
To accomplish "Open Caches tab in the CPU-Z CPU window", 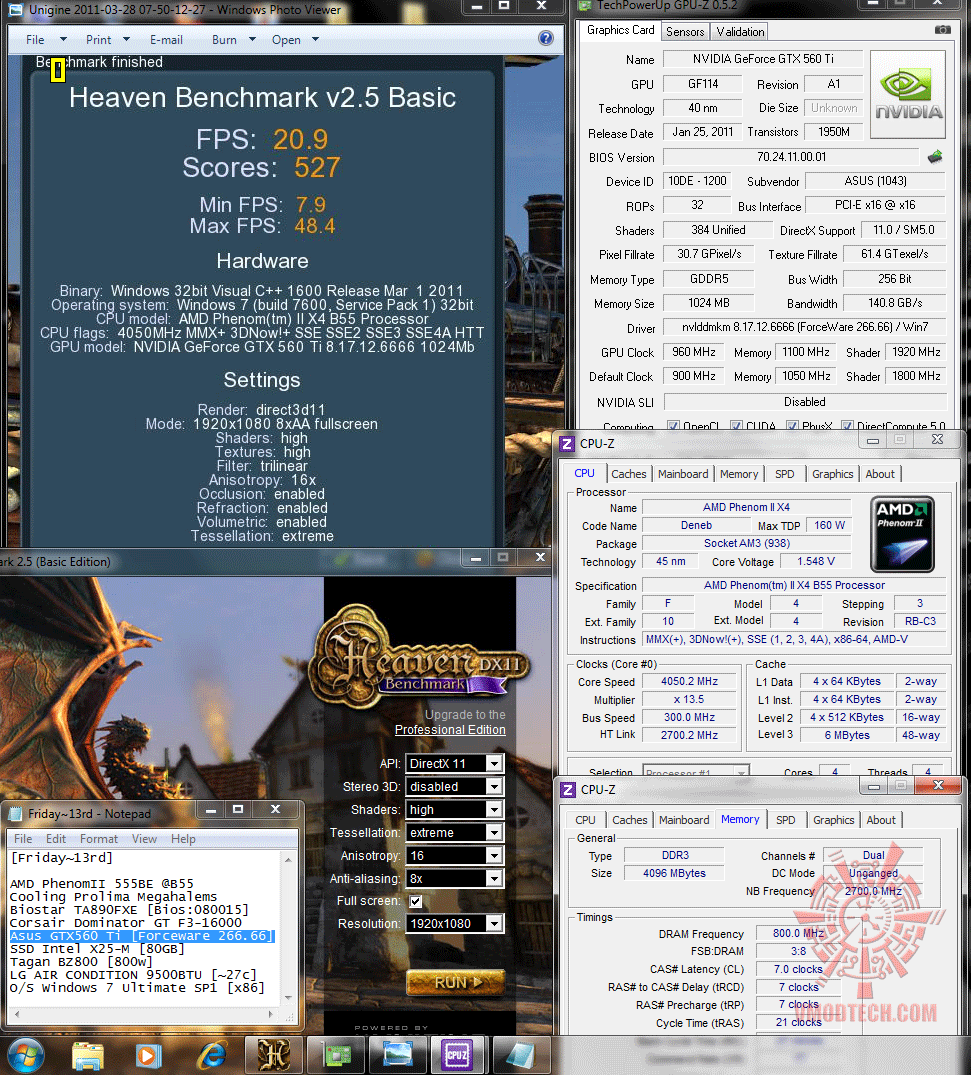I will coord(629,474).
